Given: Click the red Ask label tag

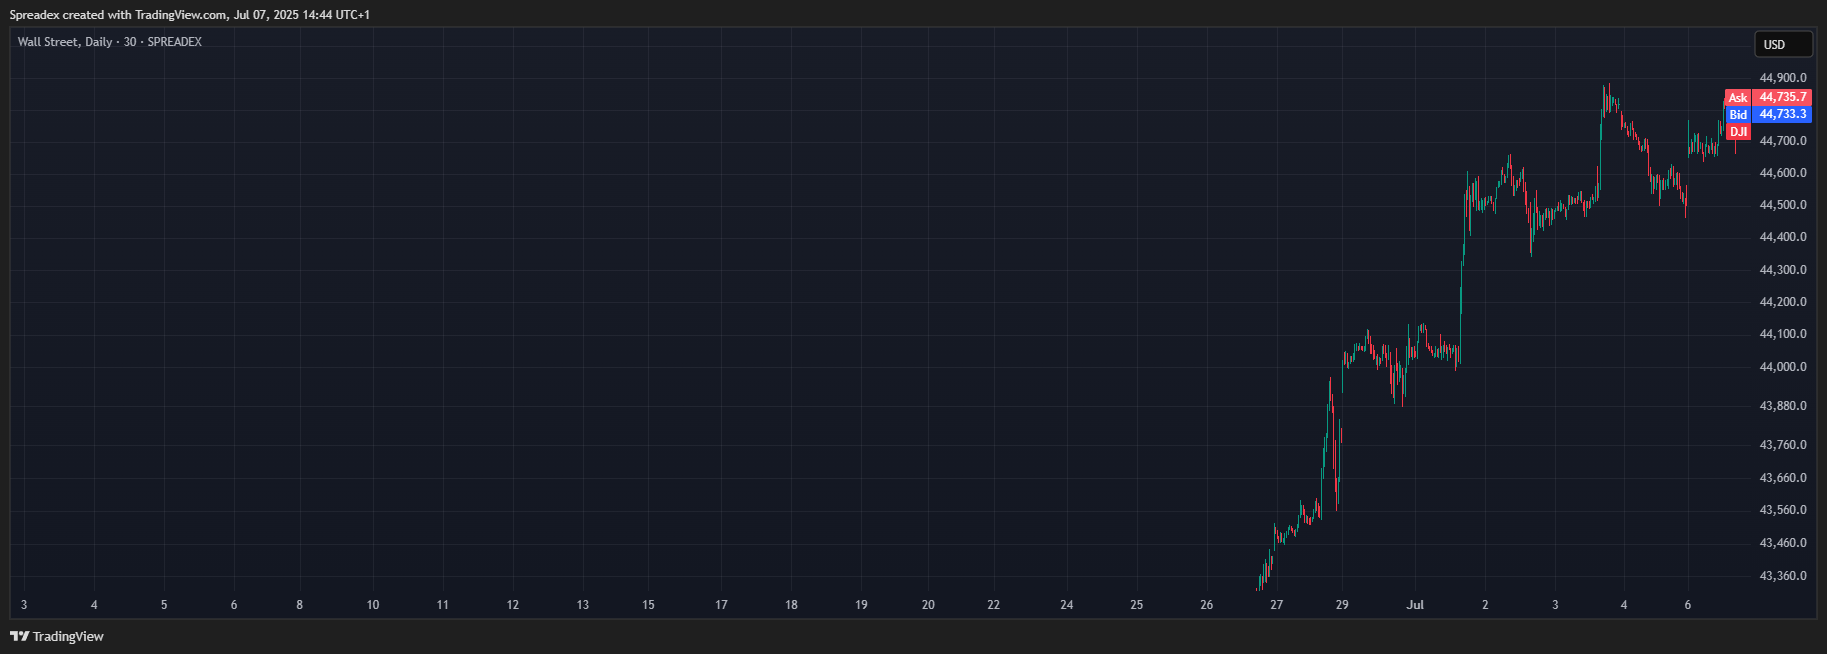Looking at the screenshot, I should click(1738, 98).
